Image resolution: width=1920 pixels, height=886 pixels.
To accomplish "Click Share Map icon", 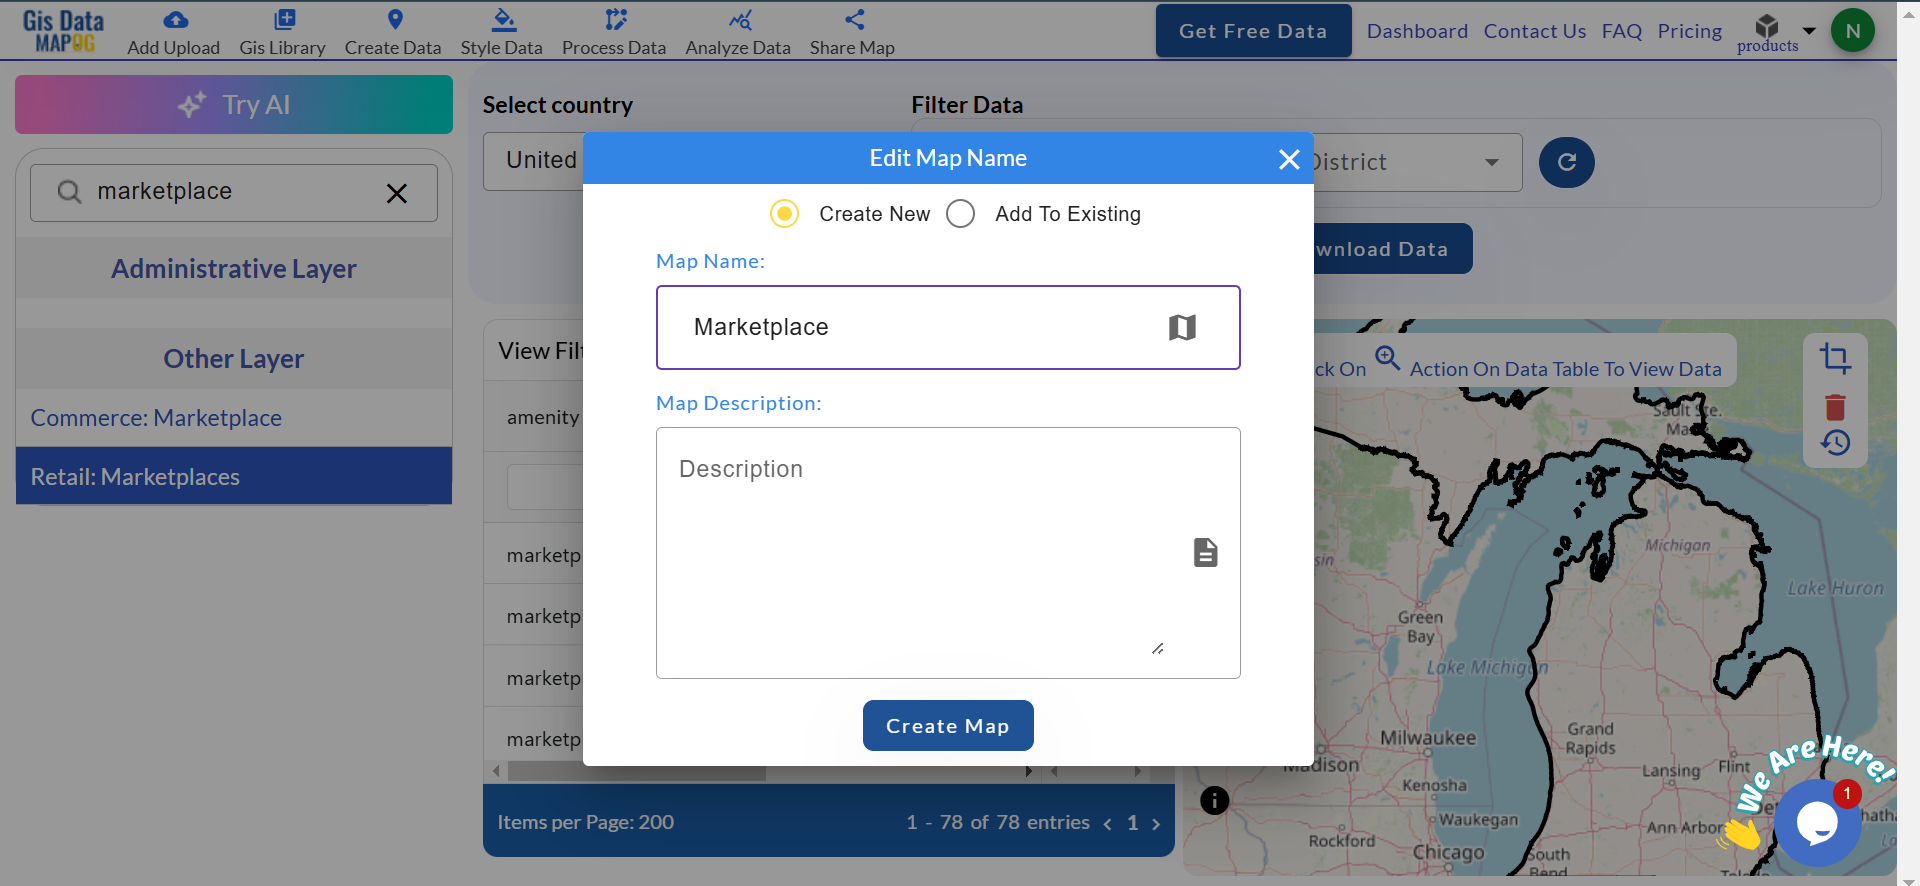I will click(x=854, y=19).
